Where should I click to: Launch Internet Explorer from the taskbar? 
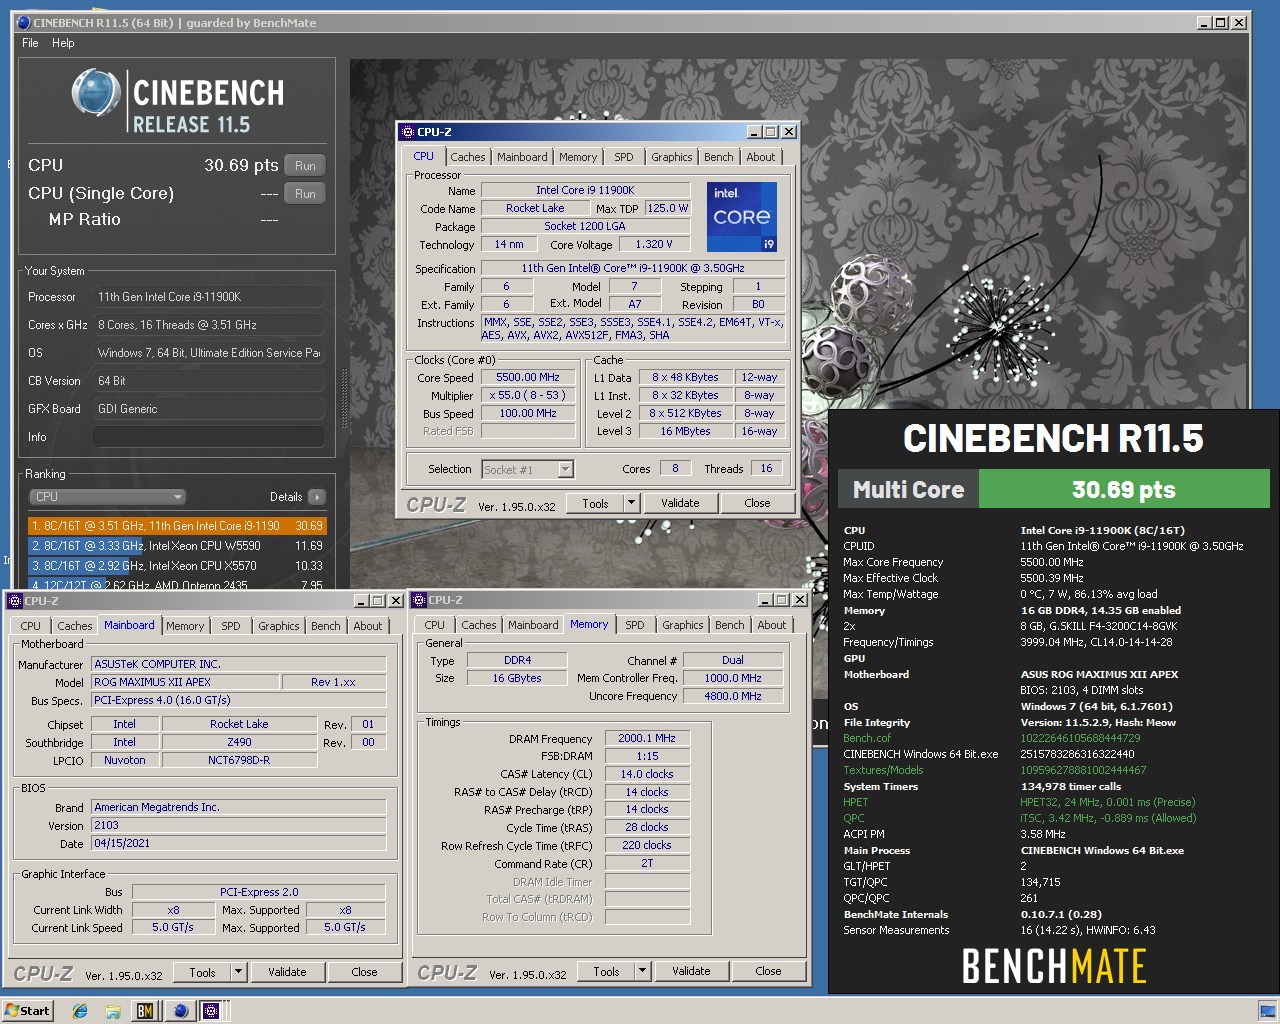pyautogui.click(x=80, y=1011)
